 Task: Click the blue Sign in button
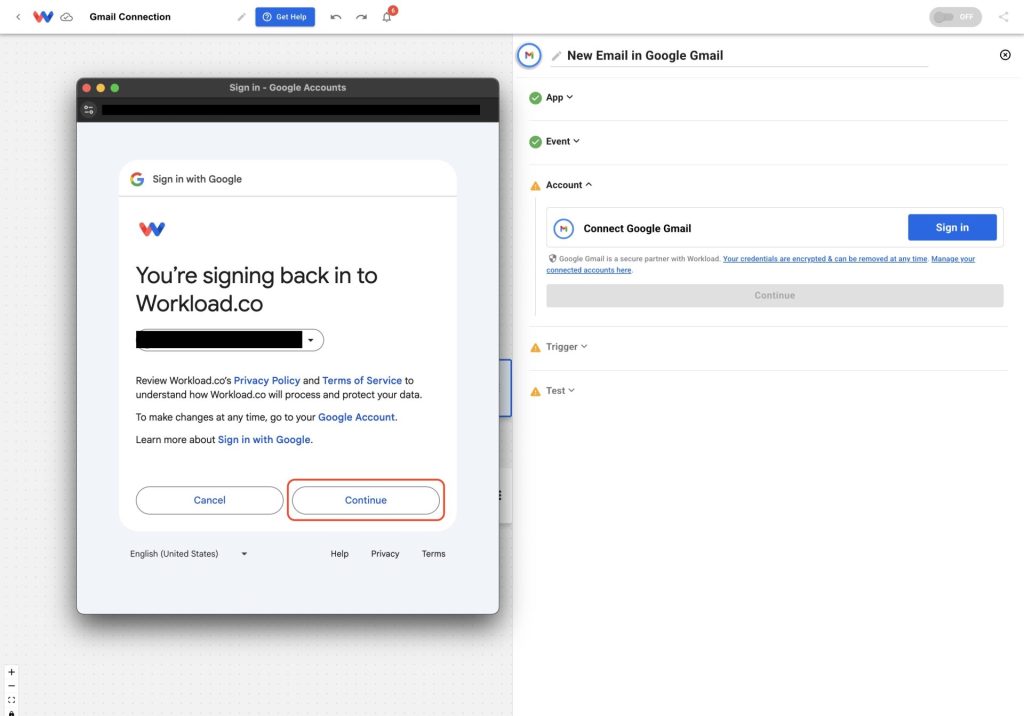pyautogui.click(x=952, y=227)
